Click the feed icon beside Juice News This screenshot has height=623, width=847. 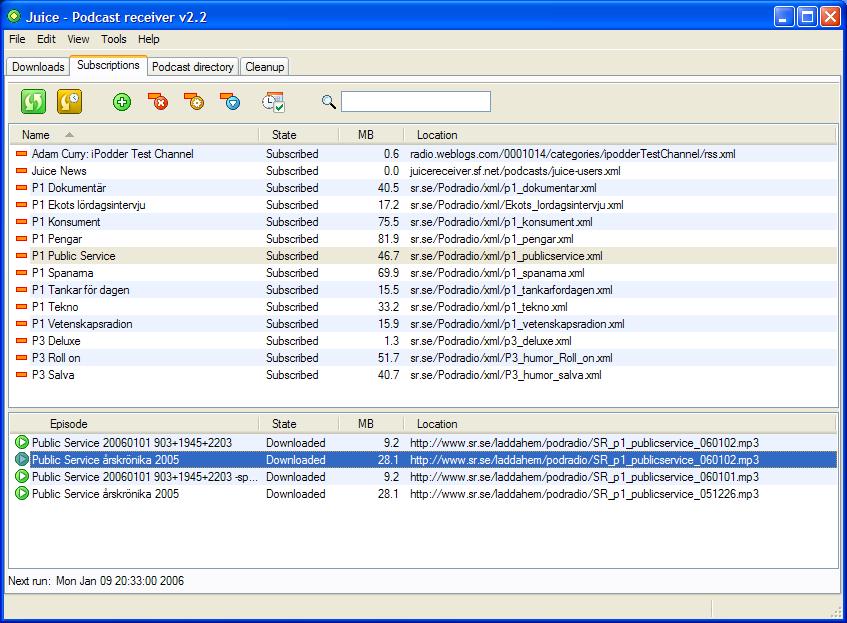(x=22, y=171)
